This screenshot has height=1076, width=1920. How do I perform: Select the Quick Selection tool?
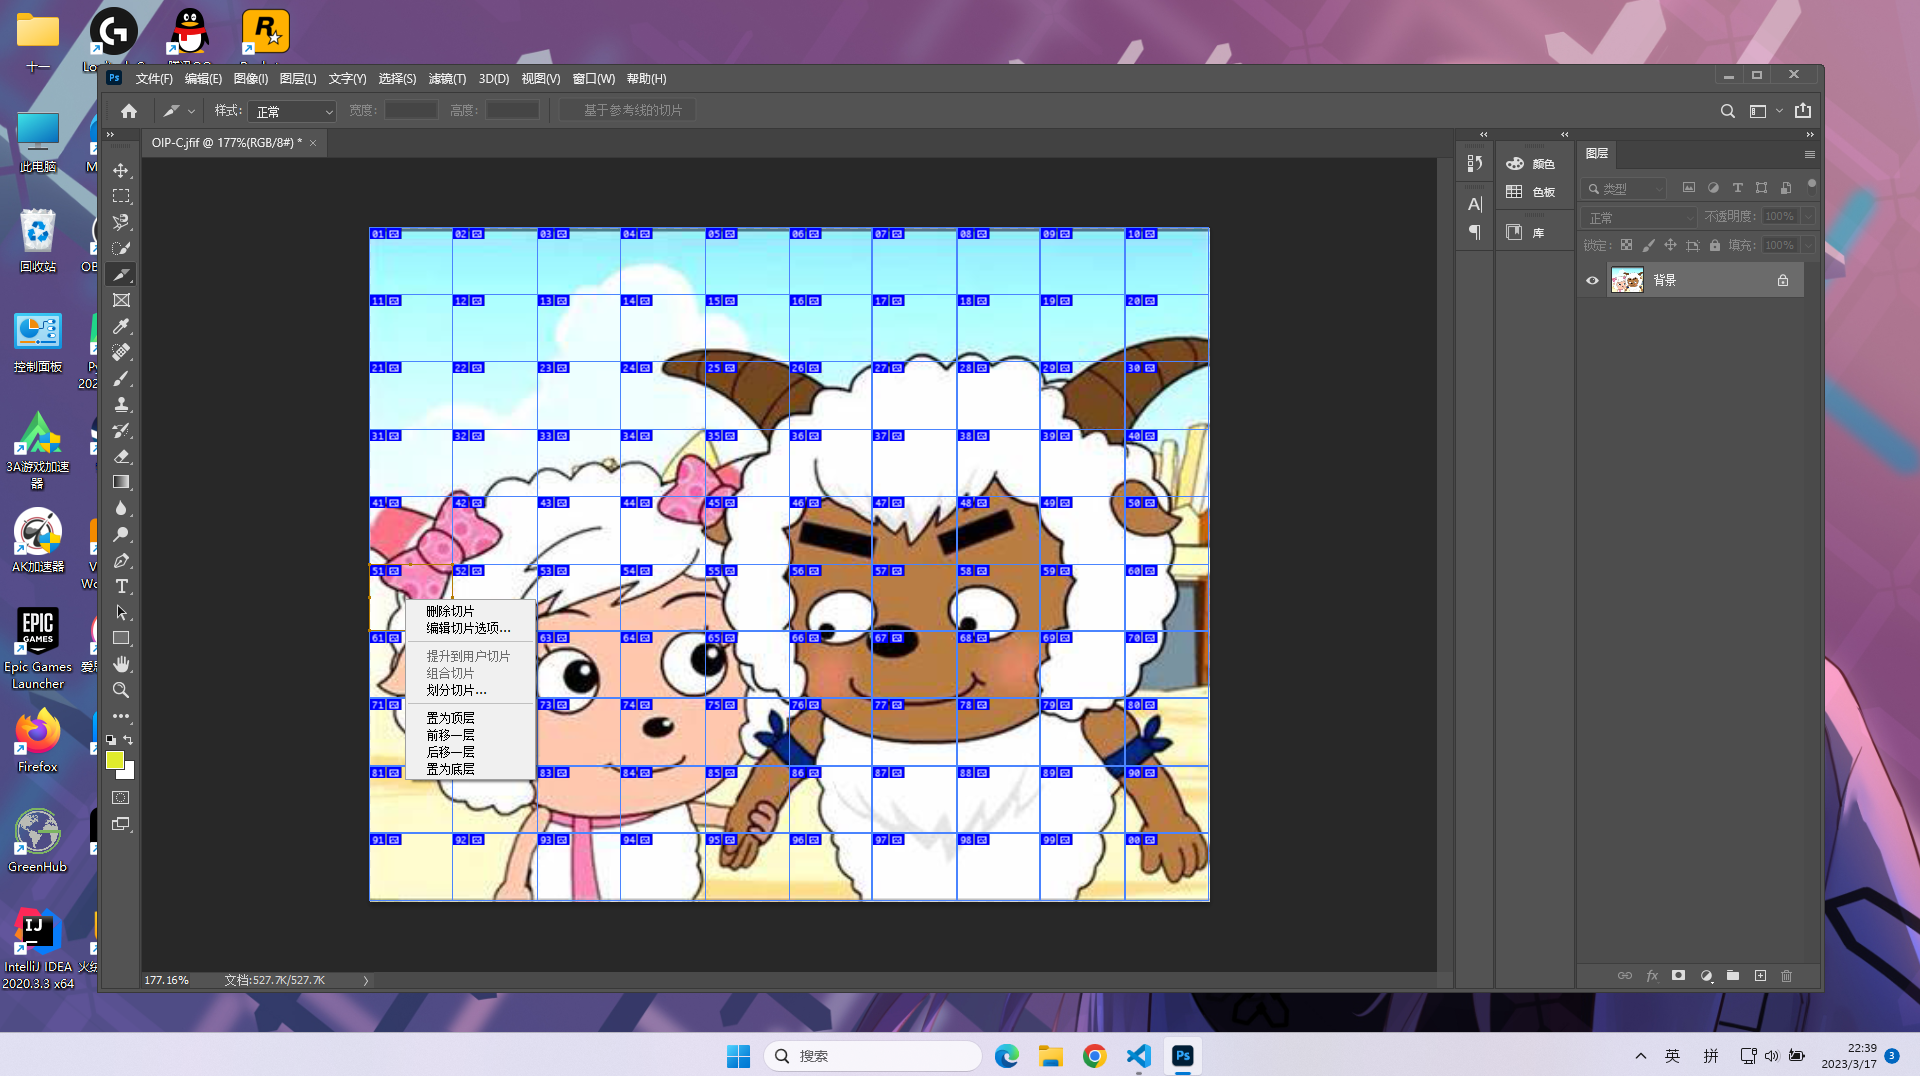click(x=121, y=248)
